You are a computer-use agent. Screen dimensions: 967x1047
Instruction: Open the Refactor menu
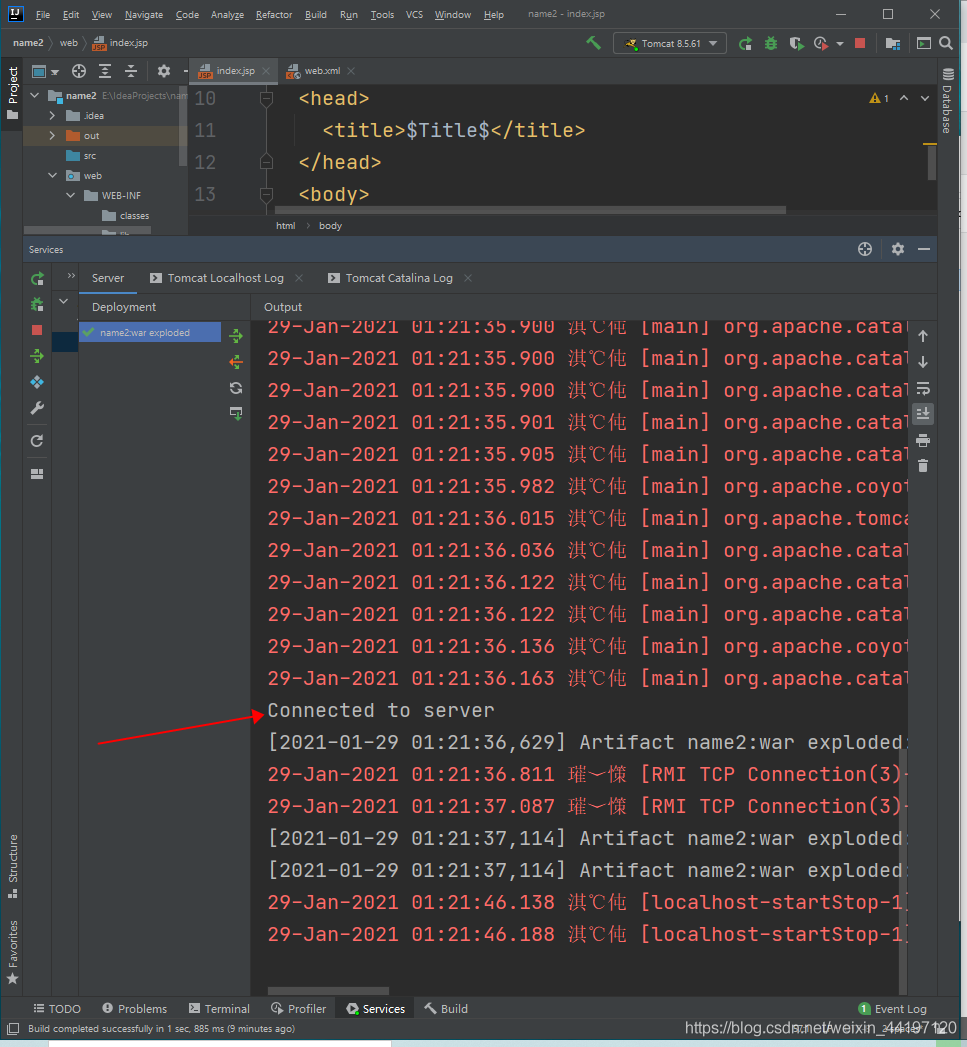point(273,15)
